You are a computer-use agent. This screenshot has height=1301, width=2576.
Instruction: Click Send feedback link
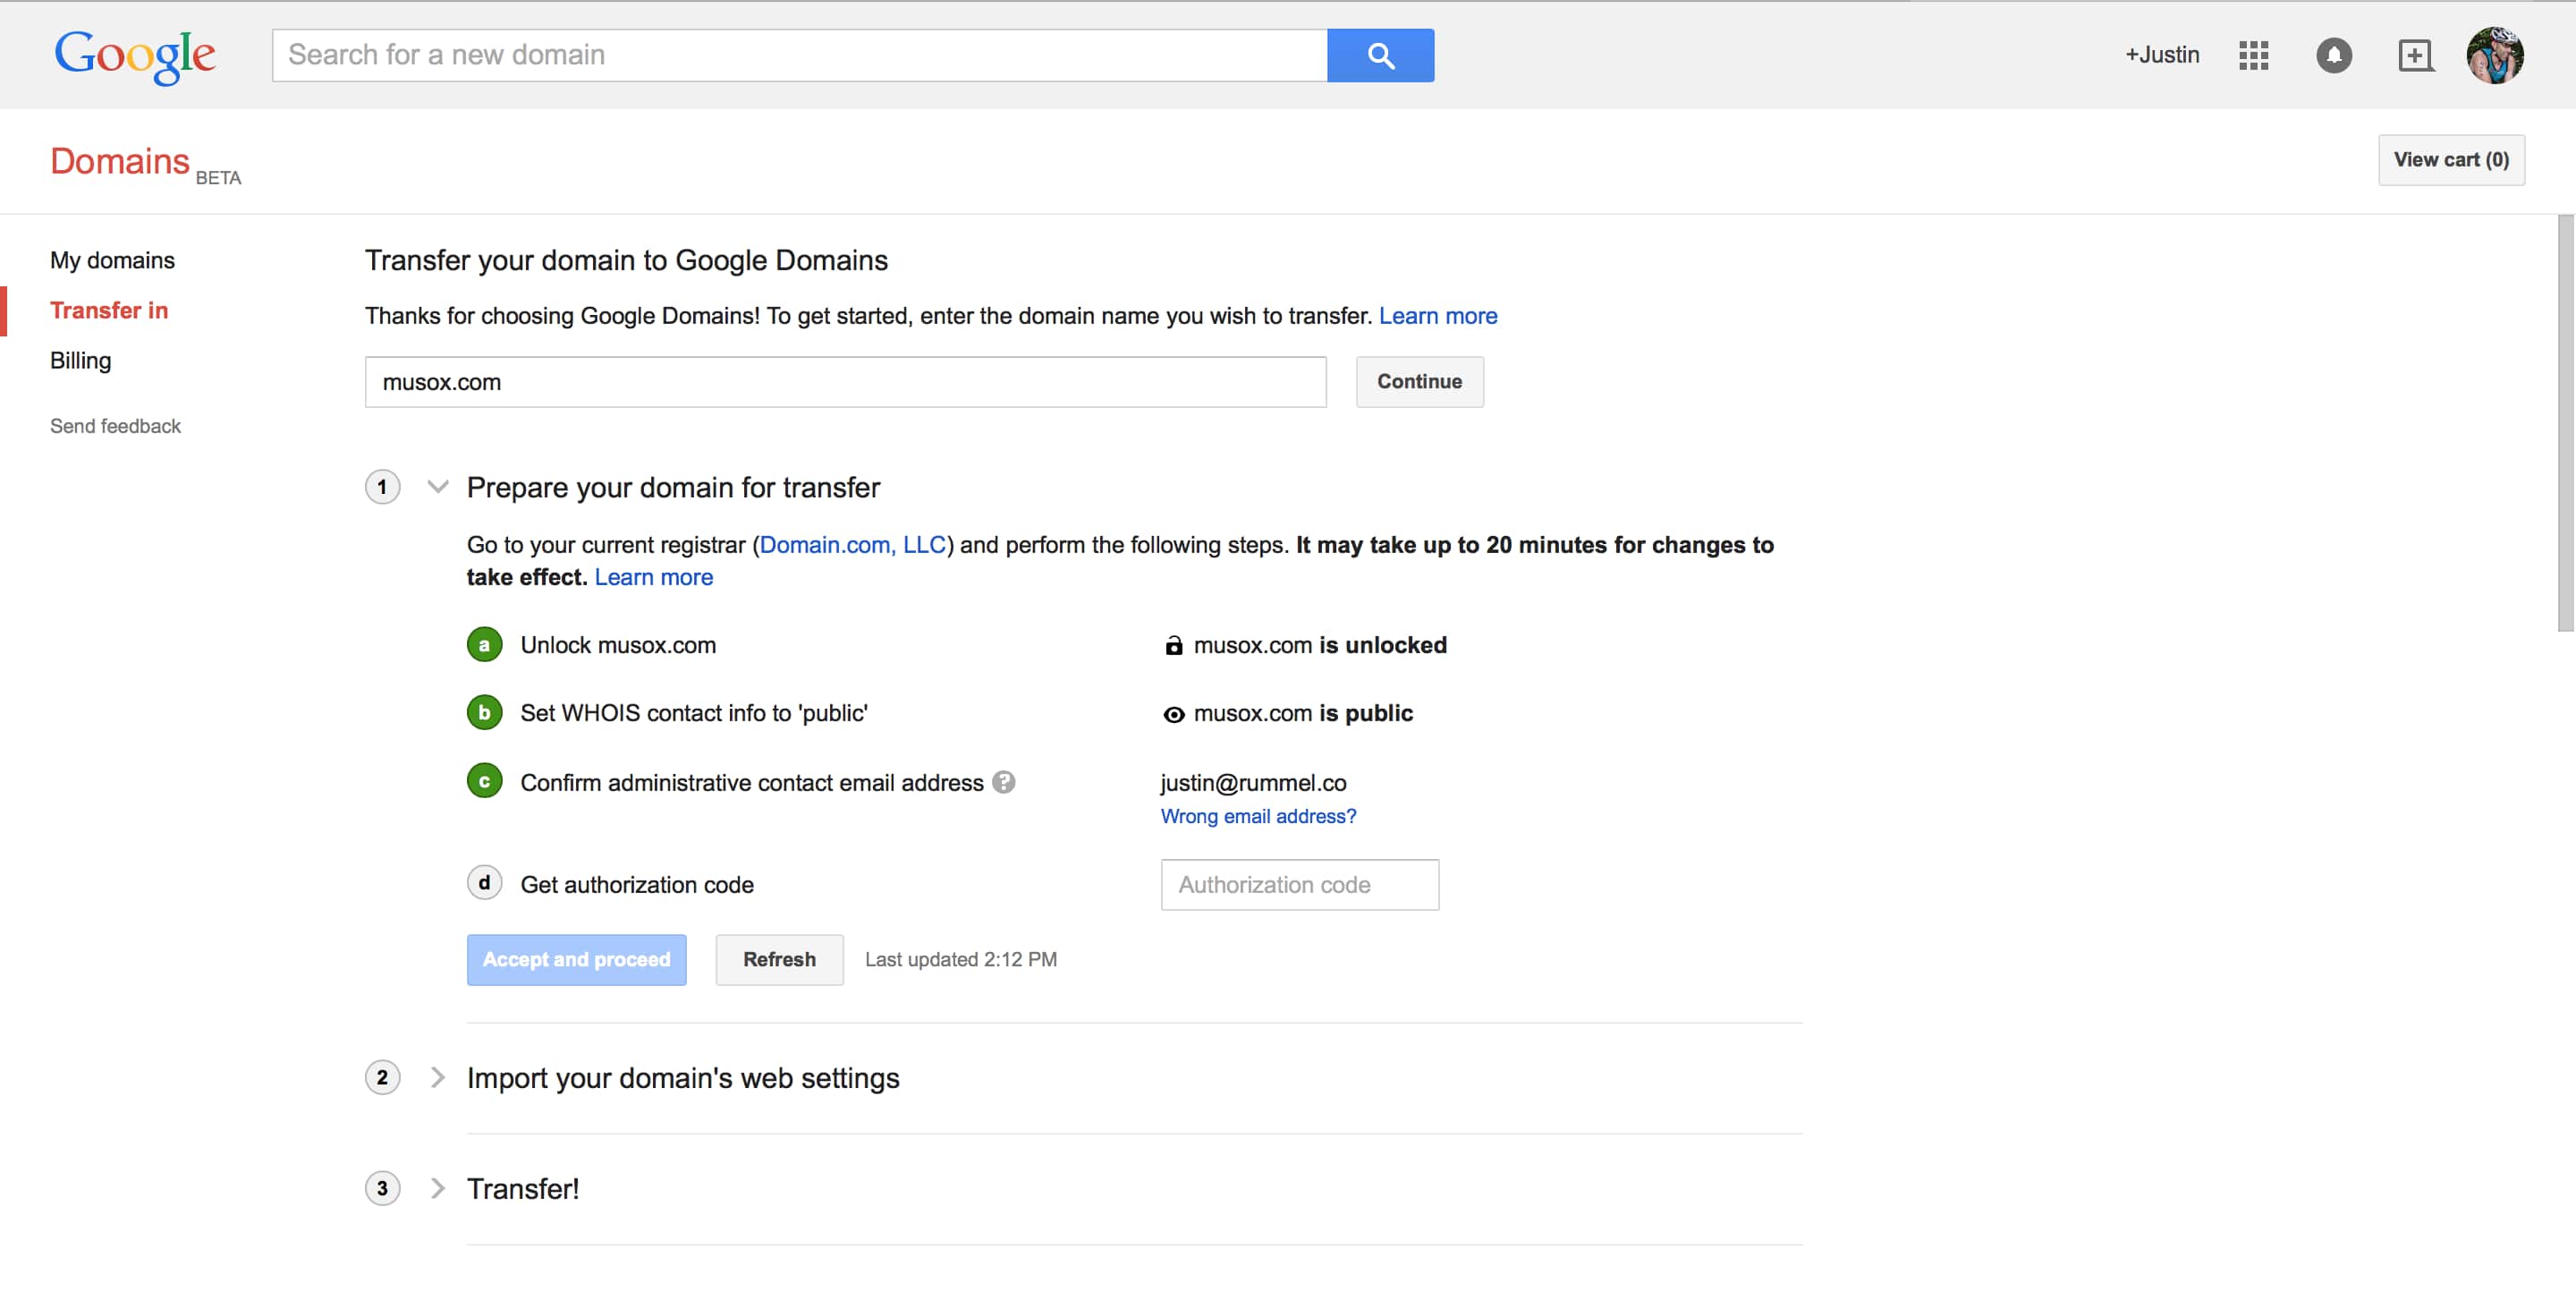[x=115, y=426]
